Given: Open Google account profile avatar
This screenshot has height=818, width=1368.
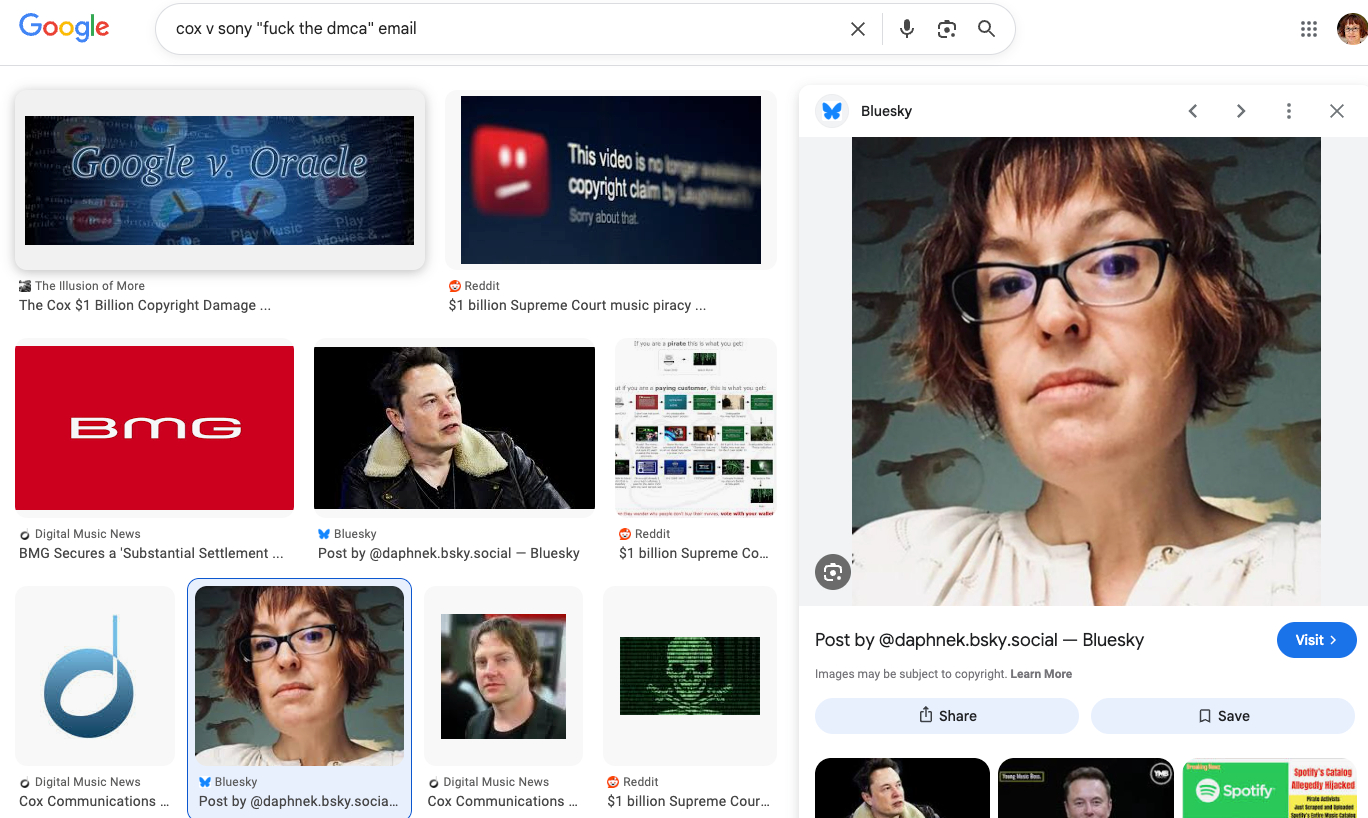Looking at the screenshot, I should click(x=1351, y=29).
